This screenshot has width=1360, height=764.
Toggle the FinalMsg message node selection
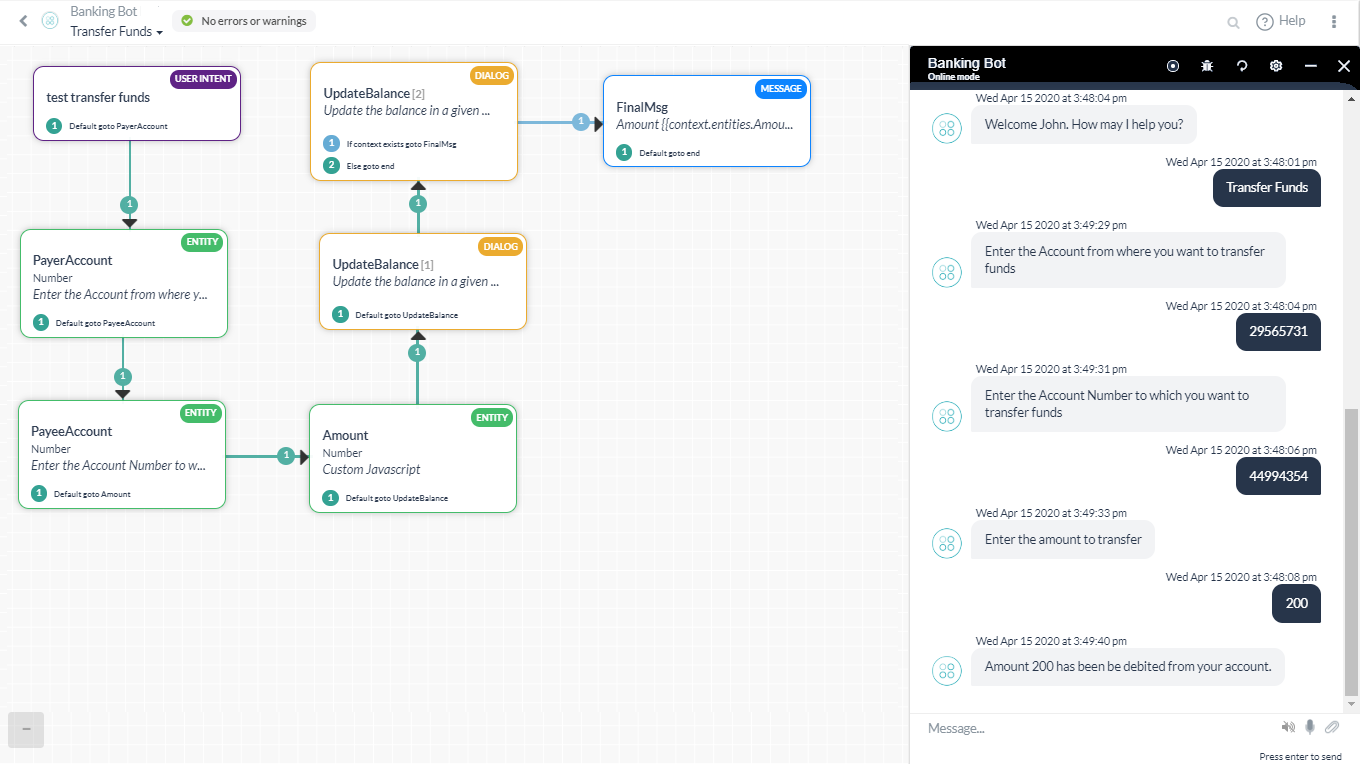pos(707,120)
